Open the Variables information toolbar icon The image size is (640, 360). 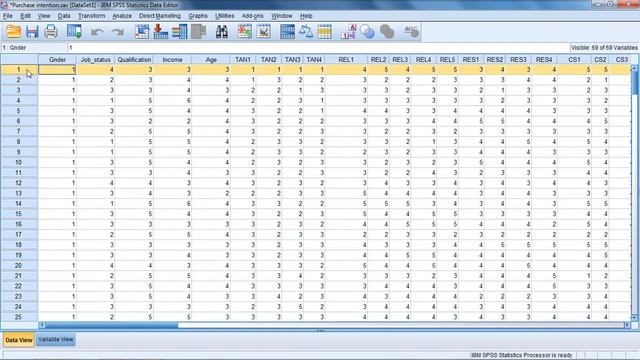click(x=179, y=32)
